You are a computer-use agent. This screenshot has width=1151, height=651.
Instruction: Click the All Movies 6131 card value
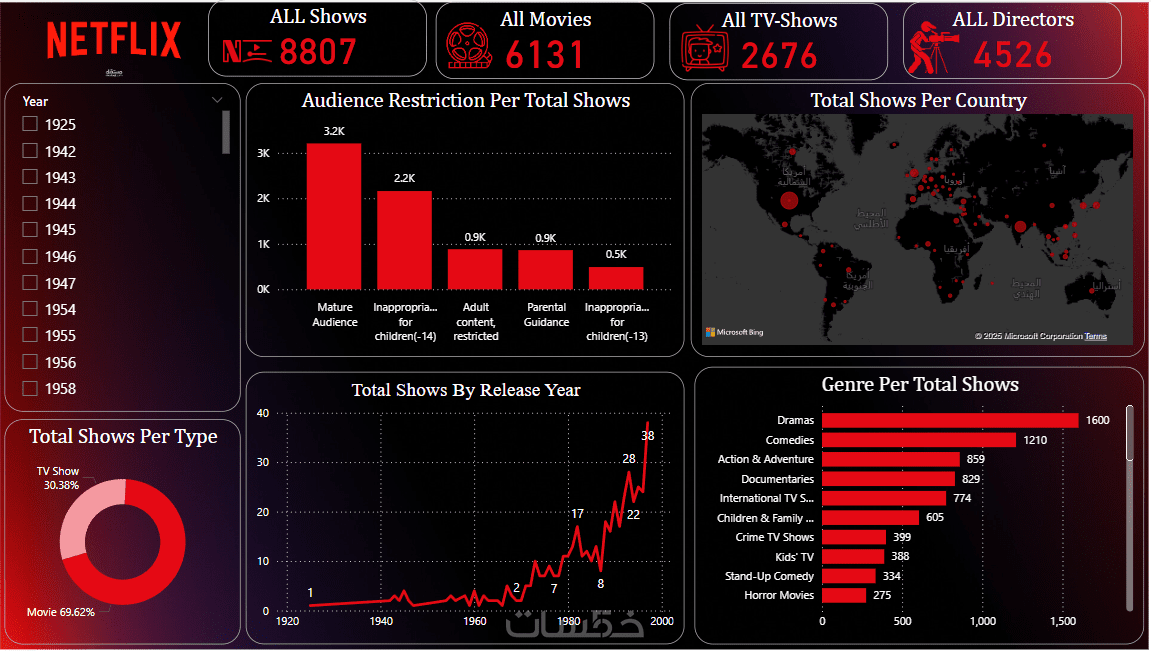[545, 55]
